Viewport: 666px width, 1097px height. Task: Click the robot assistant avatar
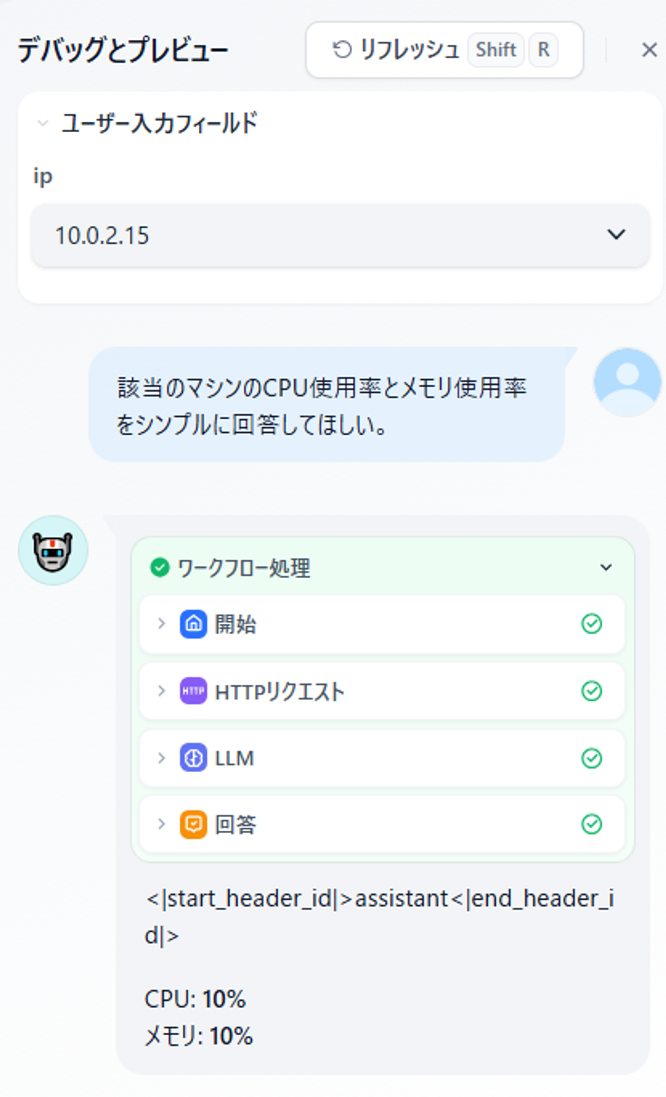click(53, 551)
